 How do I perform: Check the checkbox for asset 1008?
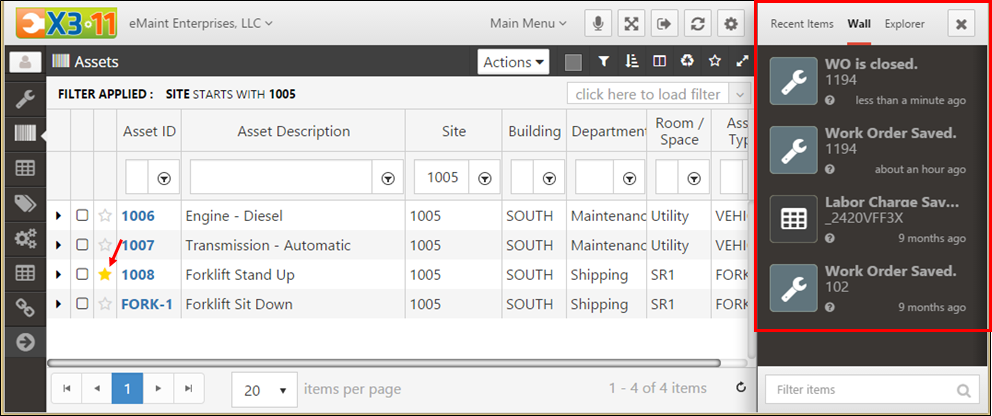pos(82,274)
